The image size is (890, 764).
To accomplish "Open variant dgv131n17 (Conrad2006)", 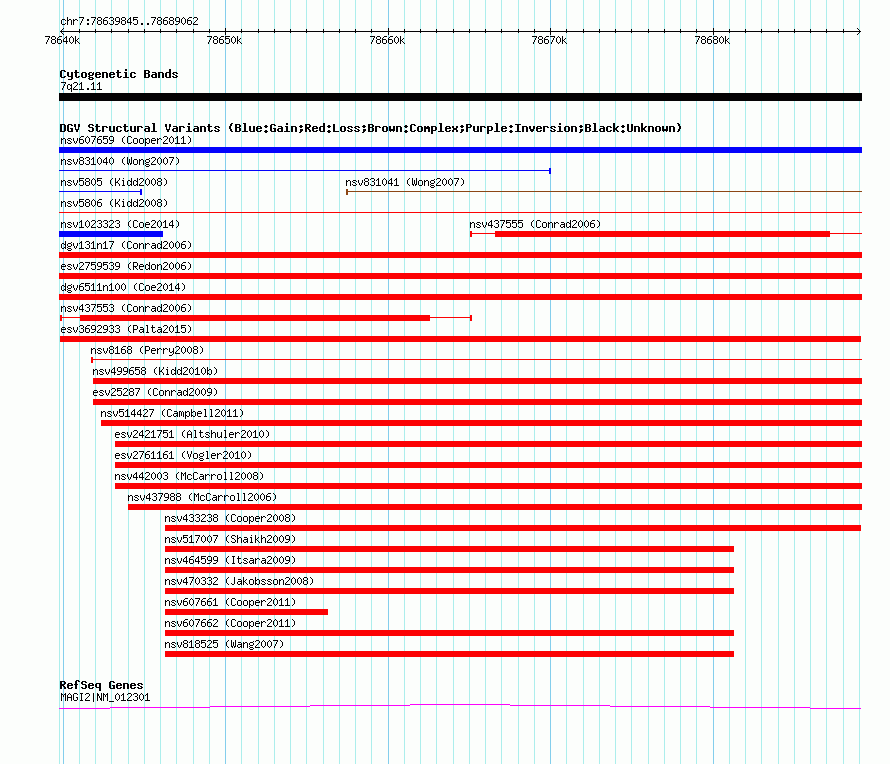I will pyautogui.click(x=126, y=245).
